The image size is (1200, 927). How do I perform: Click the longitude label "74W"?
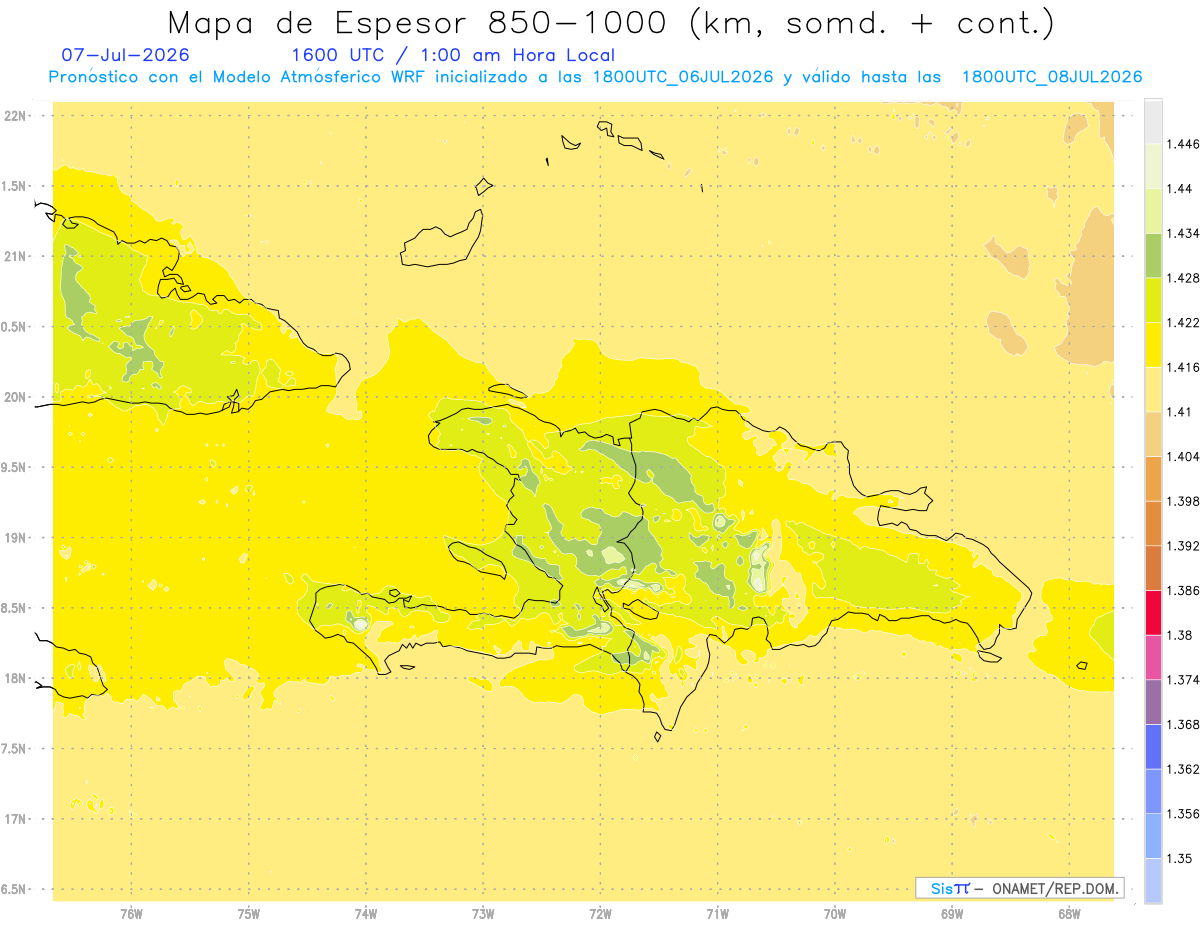[x=366, y=913]
